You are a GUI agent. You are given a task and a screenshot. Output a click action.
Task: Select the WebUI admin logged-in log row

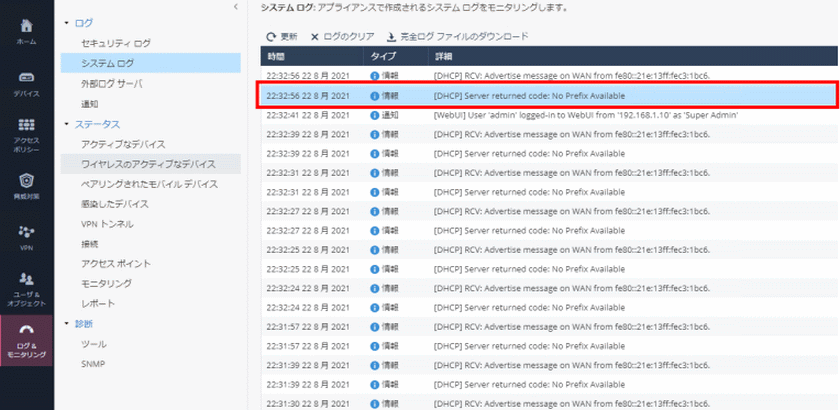(x=548, y=115)
